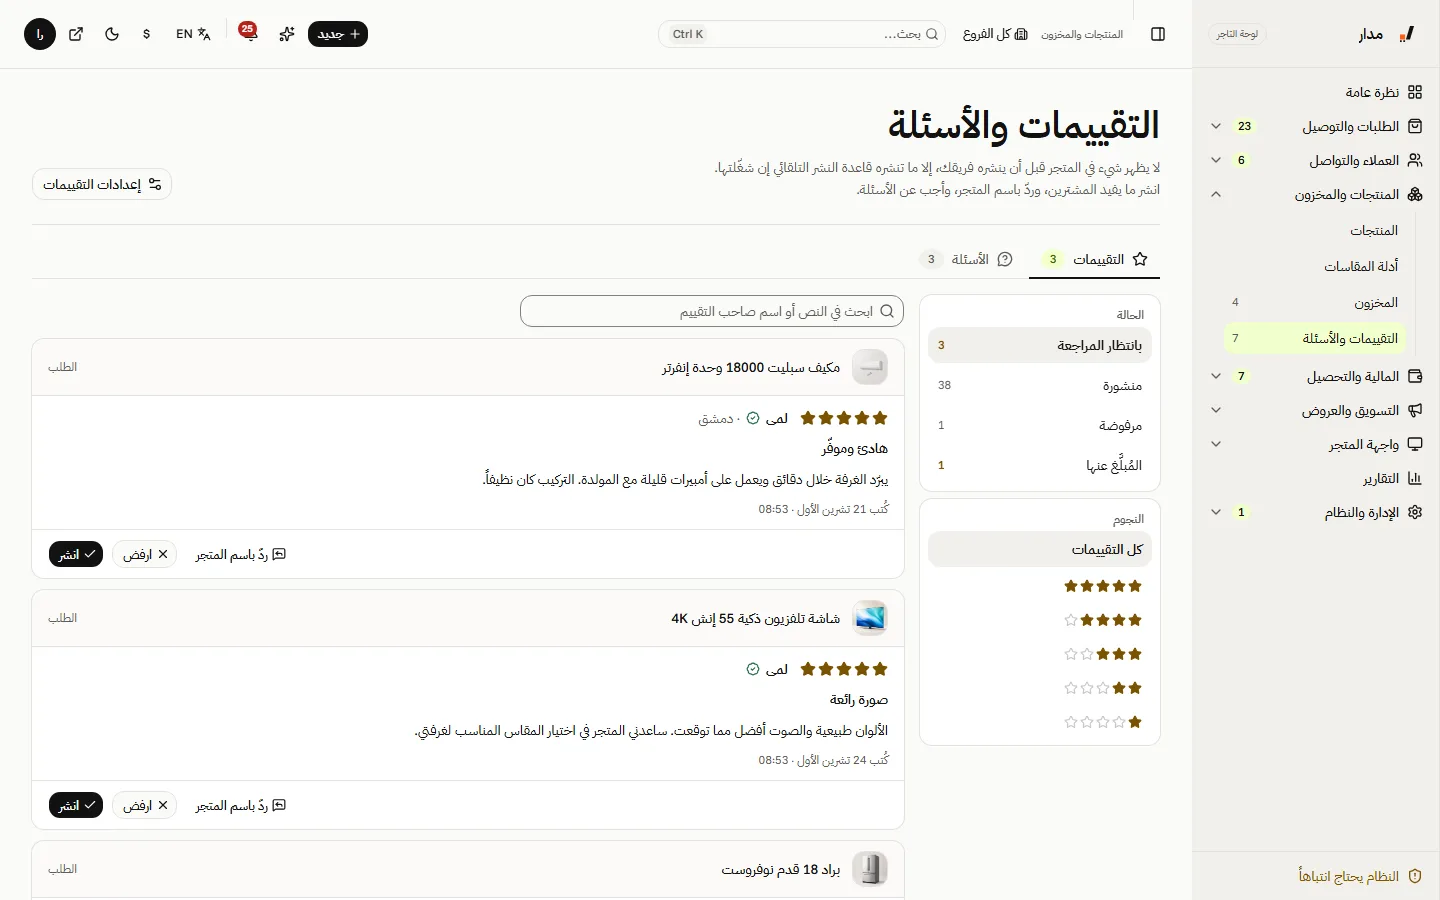The height and width of the screenshot is (900, 1440).
Task: Open the AI sparkle assistant icon
Action: coord(287,34)
